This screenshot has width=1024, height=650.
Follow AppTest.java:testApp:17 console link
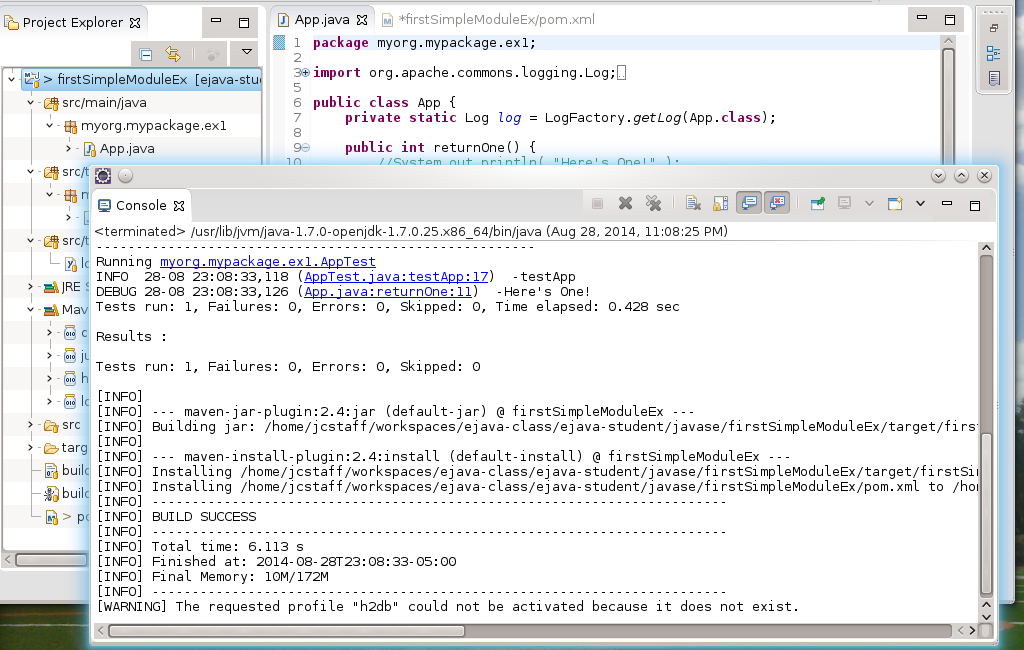(x=396, y=276)
